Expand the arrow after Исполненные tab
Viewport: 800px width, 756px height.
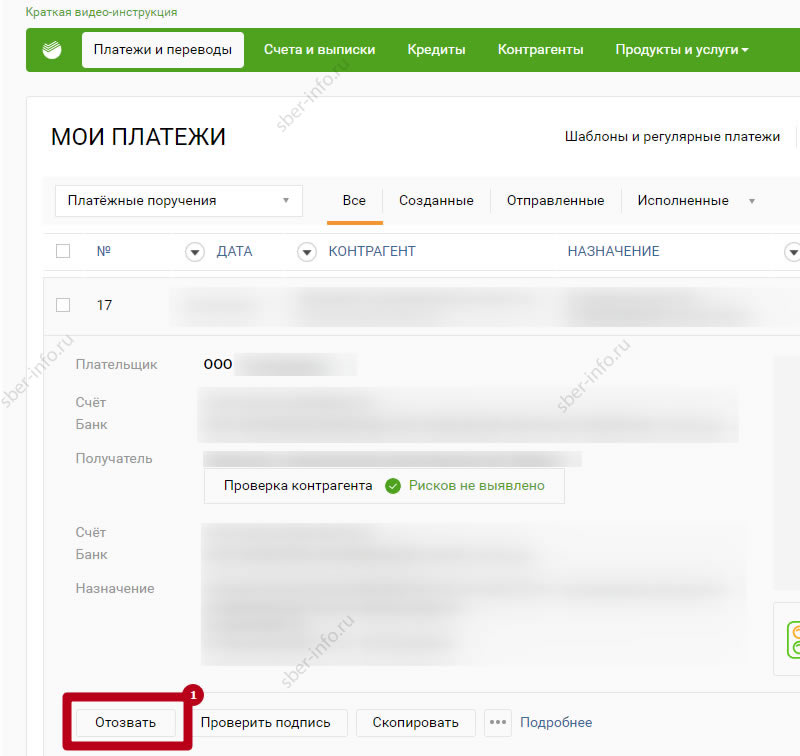point(752,201)
